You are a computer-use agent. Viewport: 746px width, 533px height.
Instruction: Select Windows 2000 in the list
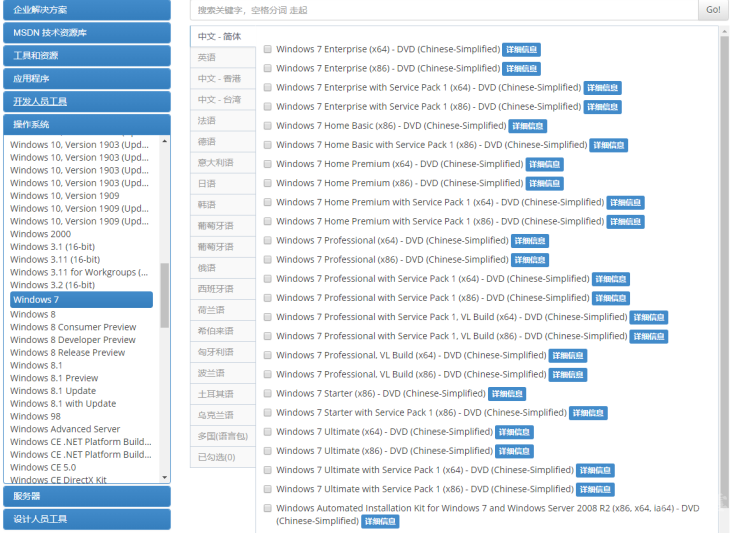[x=40, y=234]
